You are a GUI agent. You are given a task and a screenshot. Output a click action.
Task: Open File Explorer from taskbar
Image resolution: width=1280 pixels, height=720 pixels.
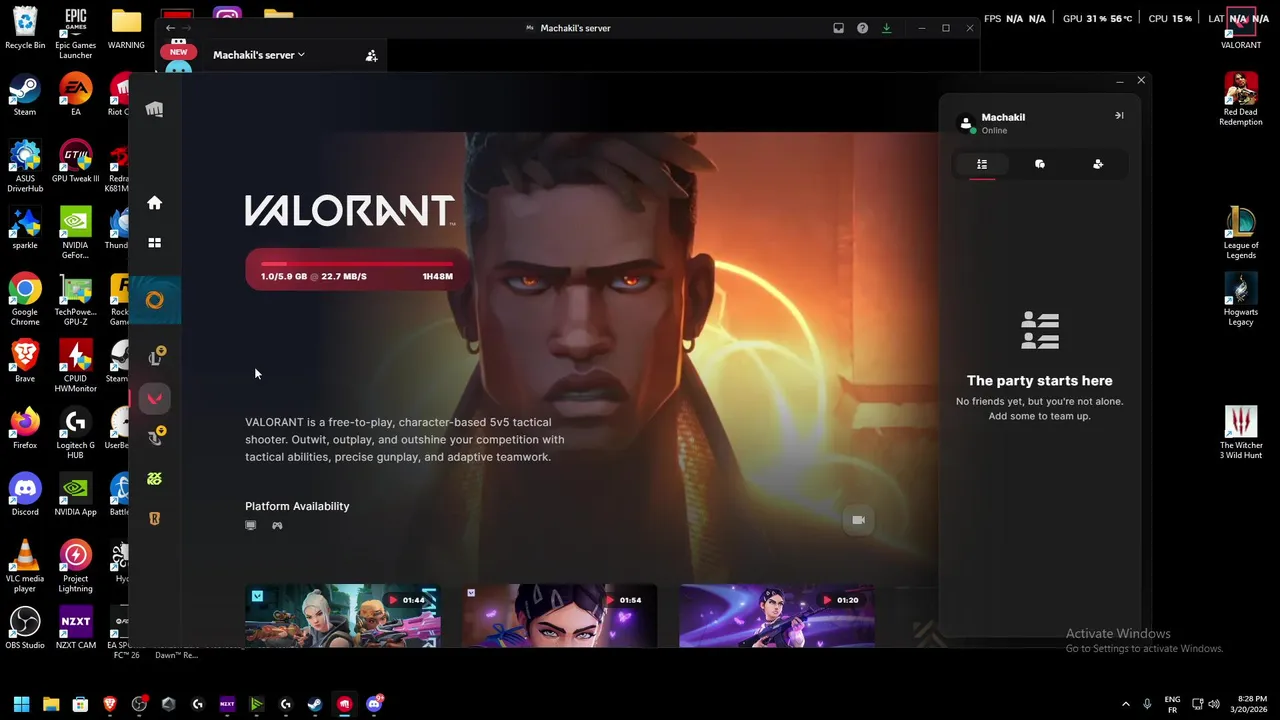point(51,704)
